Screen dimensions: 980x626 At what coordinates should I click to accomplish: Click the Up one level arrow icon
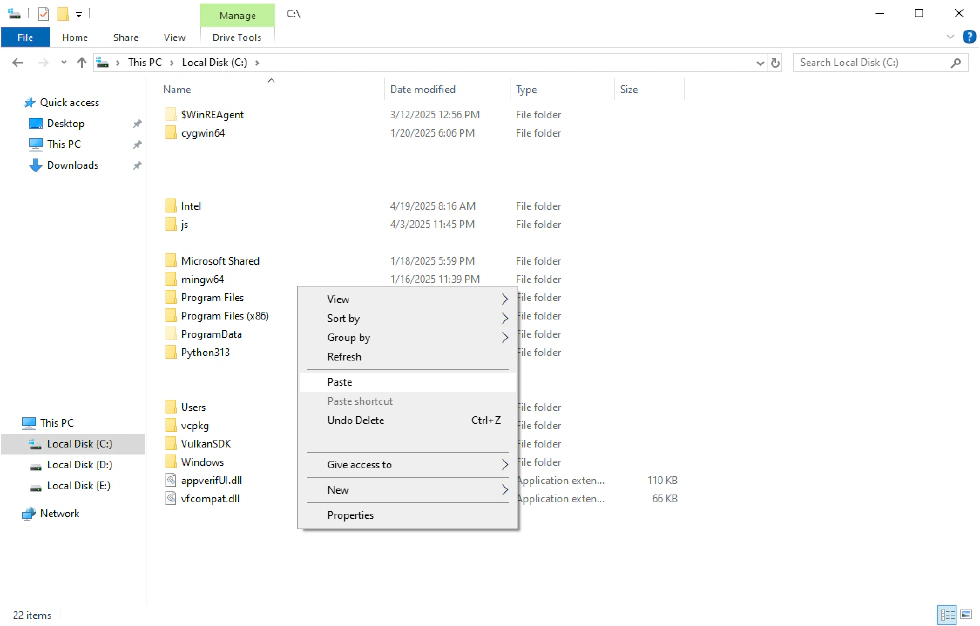click(x=81, y=62)
